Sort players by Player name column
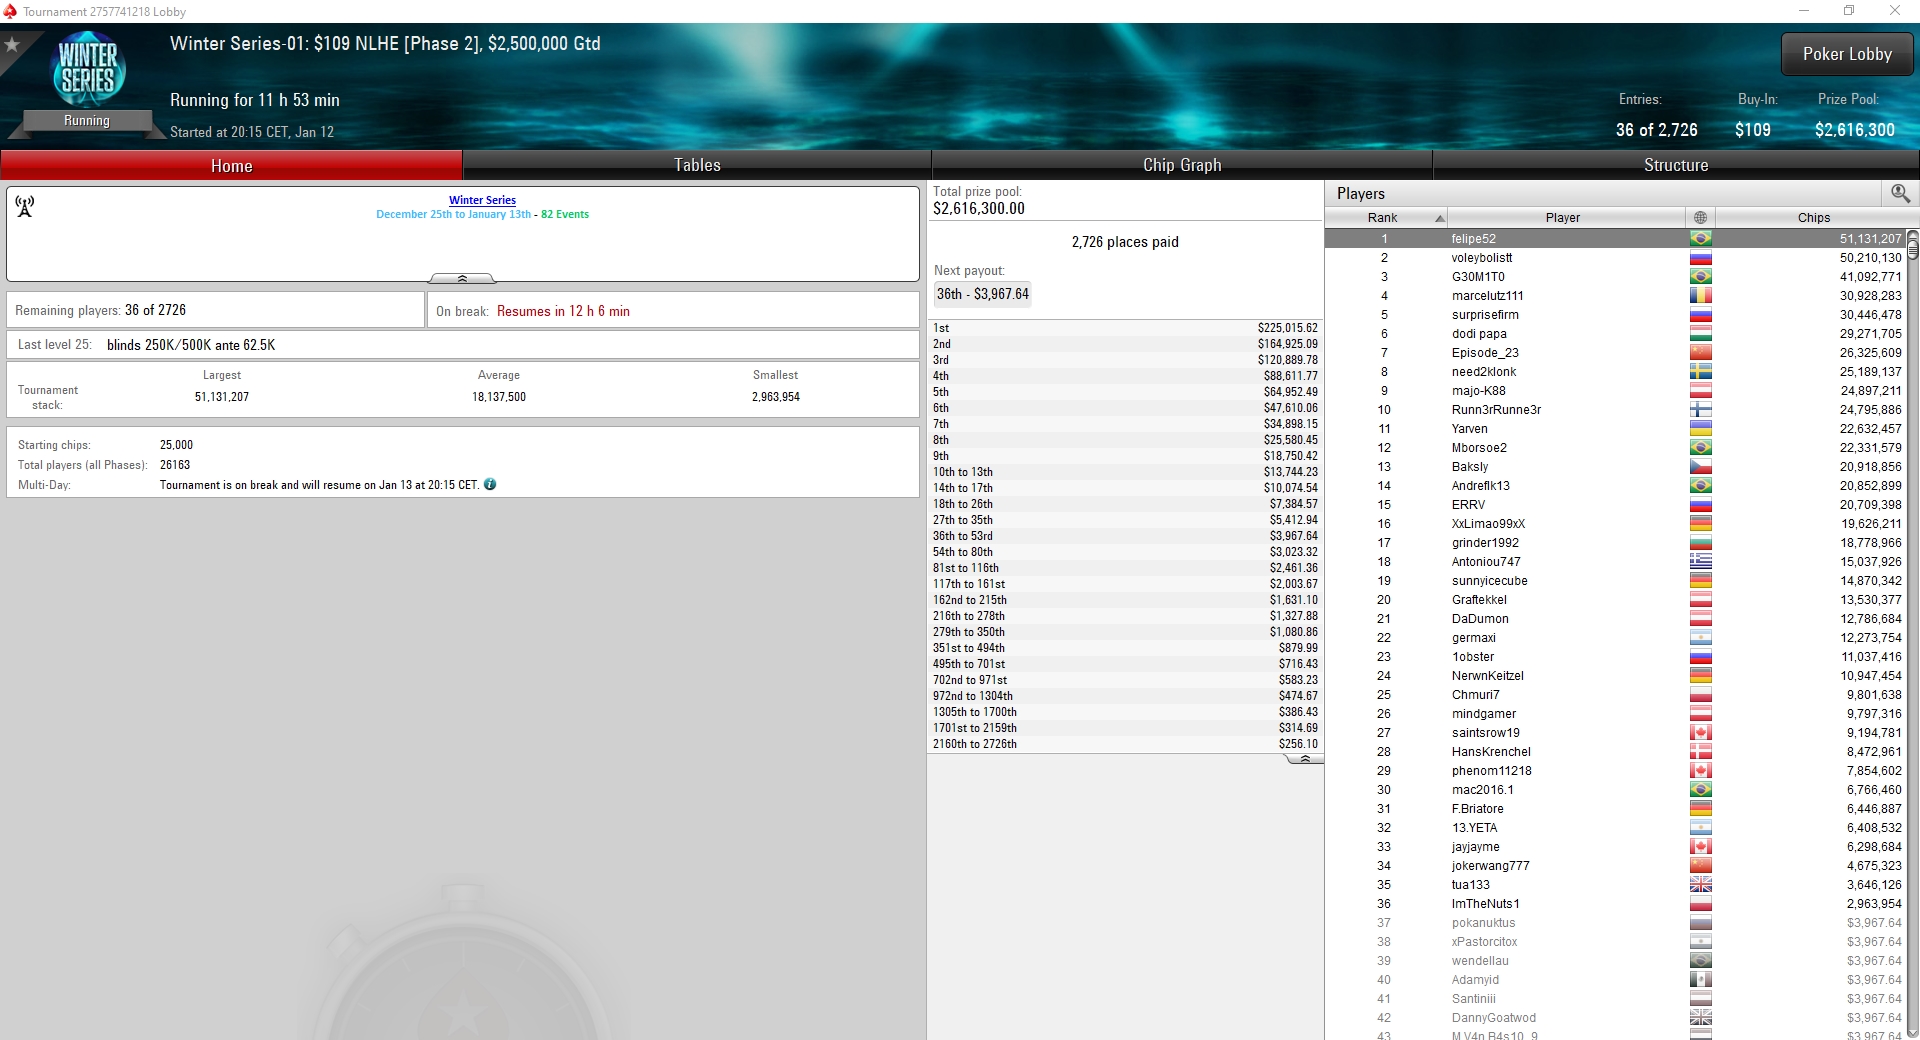 click(1566, 217)
